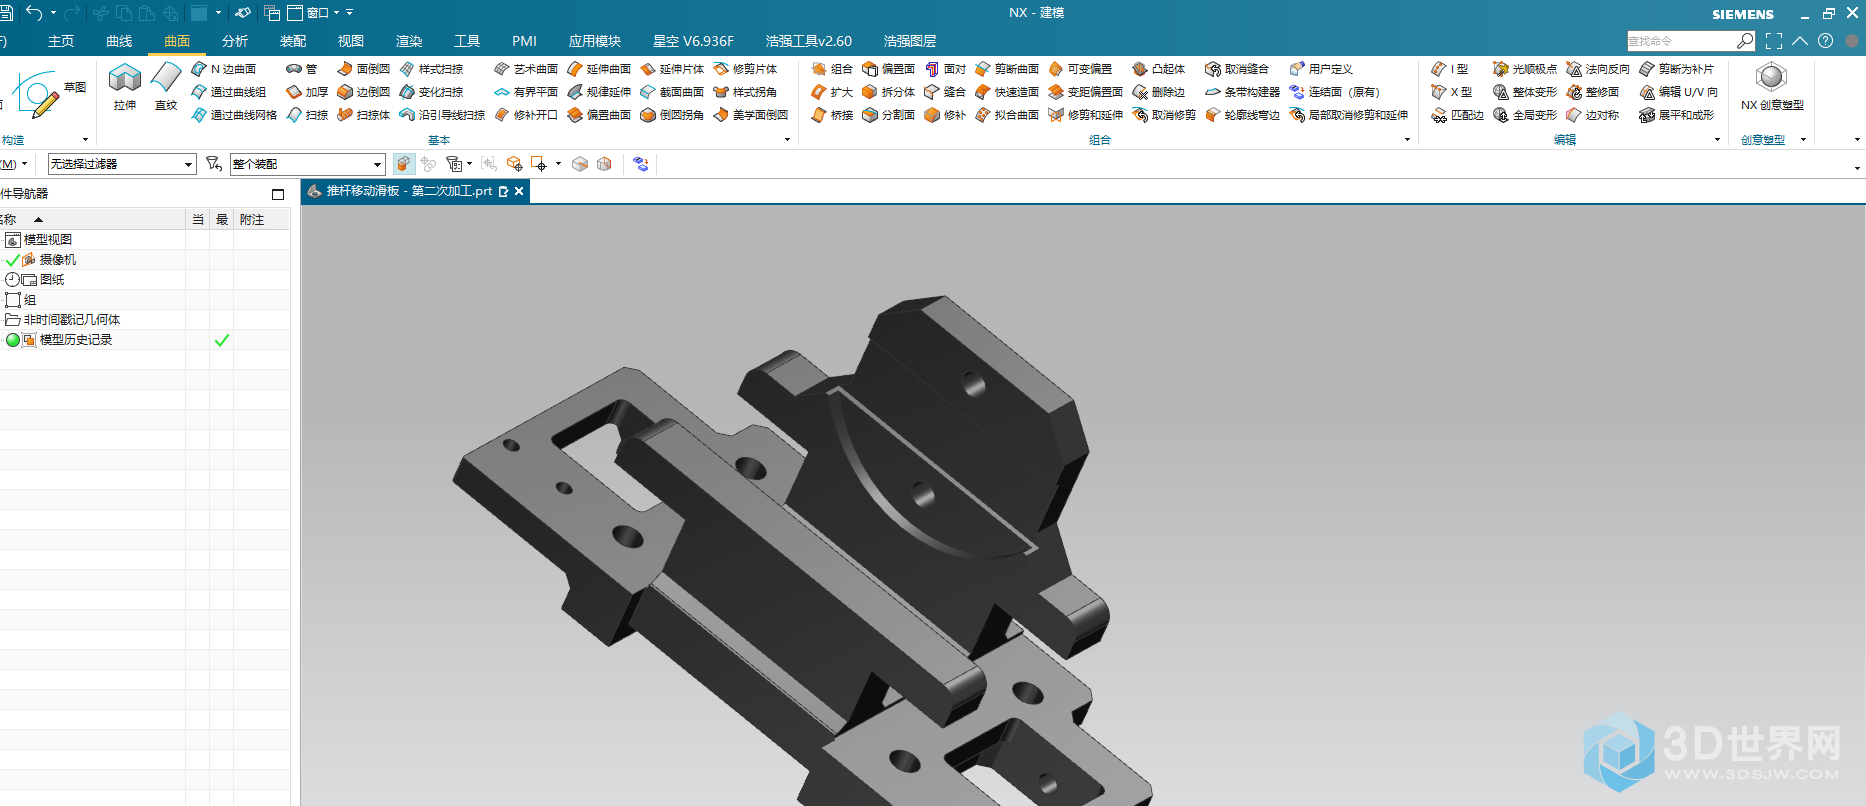Click the 面倒圆 face blend tool

[x=363, y=69]
